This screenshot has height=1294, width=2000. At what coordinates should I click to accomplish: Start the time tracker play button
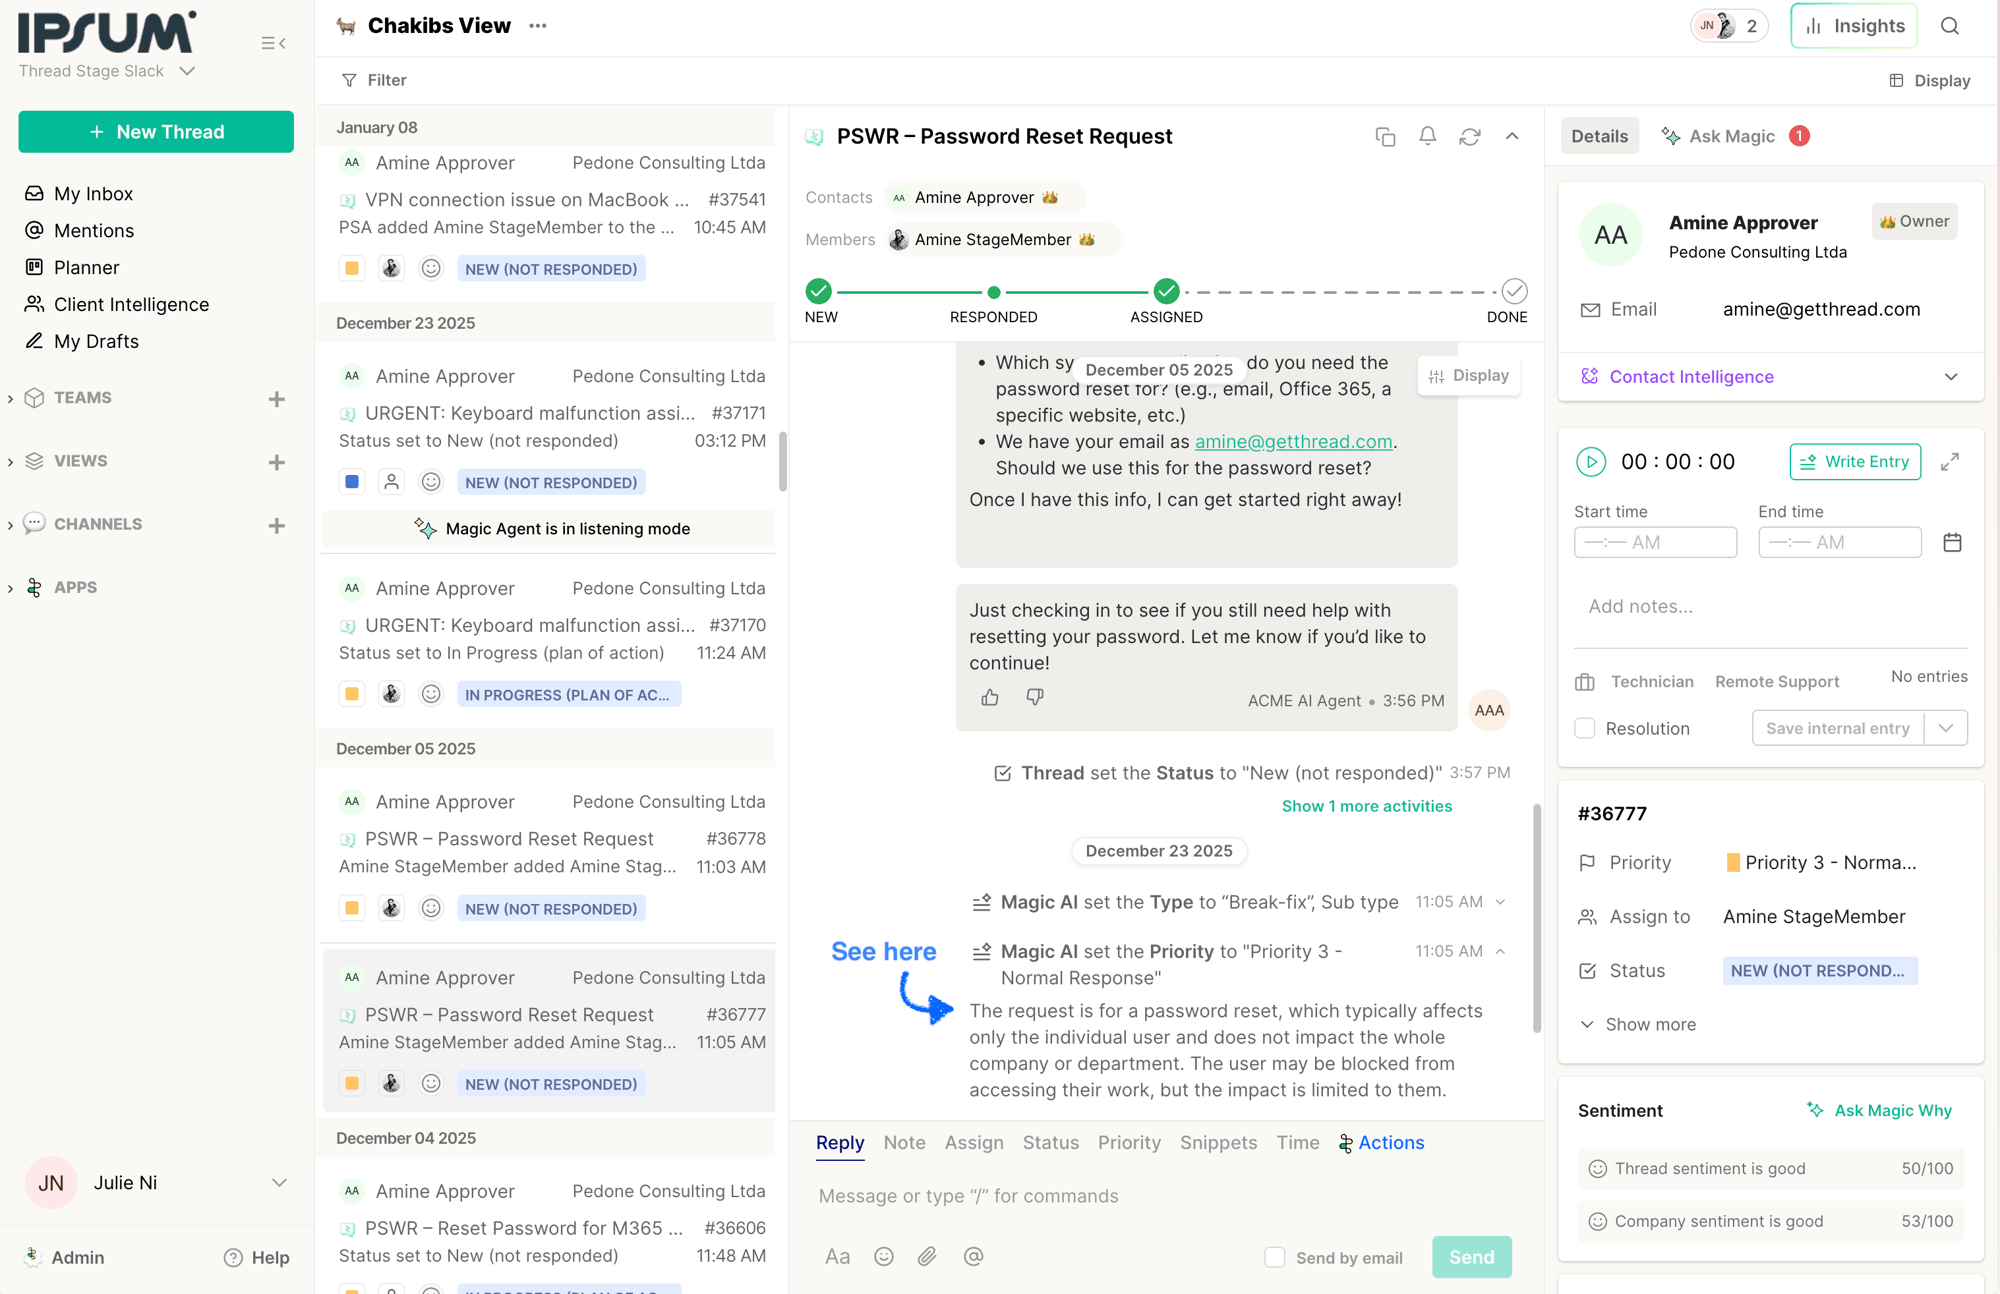(x=1591, y=462)
